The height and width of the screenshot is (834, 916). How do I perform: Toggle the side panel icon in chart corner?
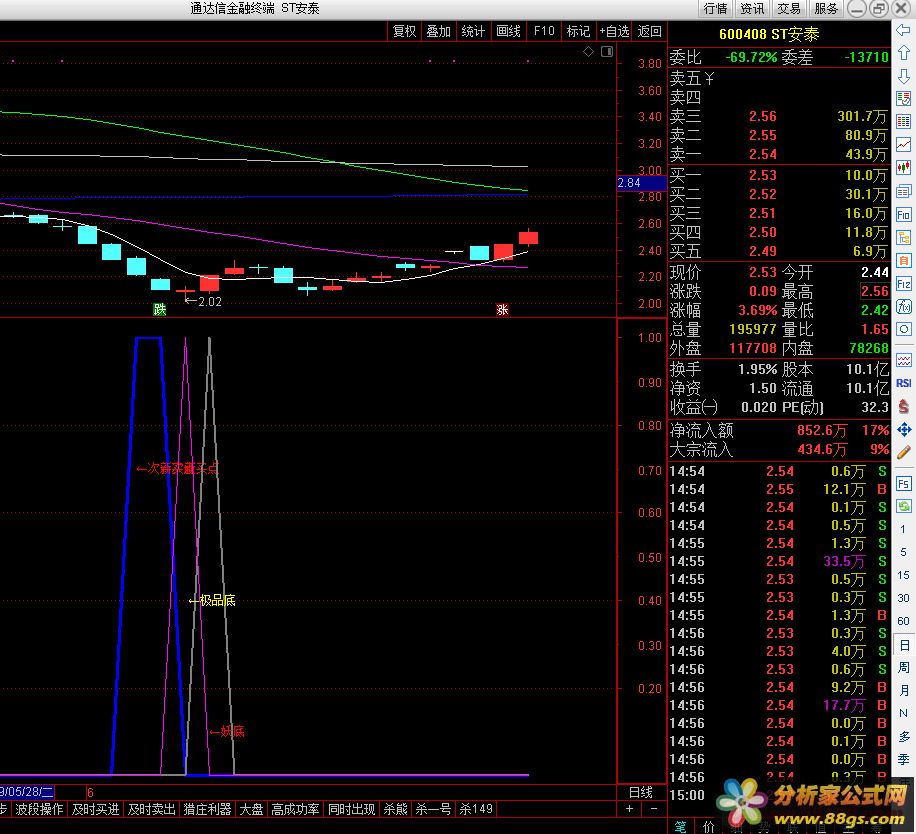pyautogui.click(x=607, y=51)
